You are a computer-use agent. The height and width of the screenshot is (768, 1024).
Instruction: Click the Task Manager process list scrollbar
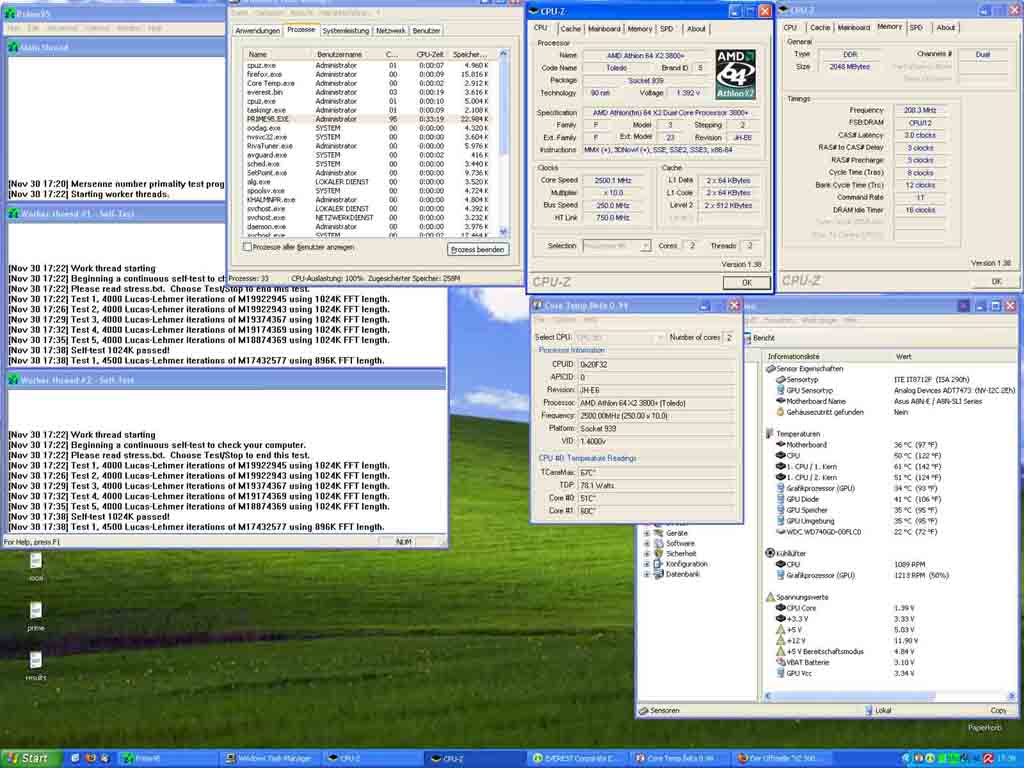click(503, 142)
